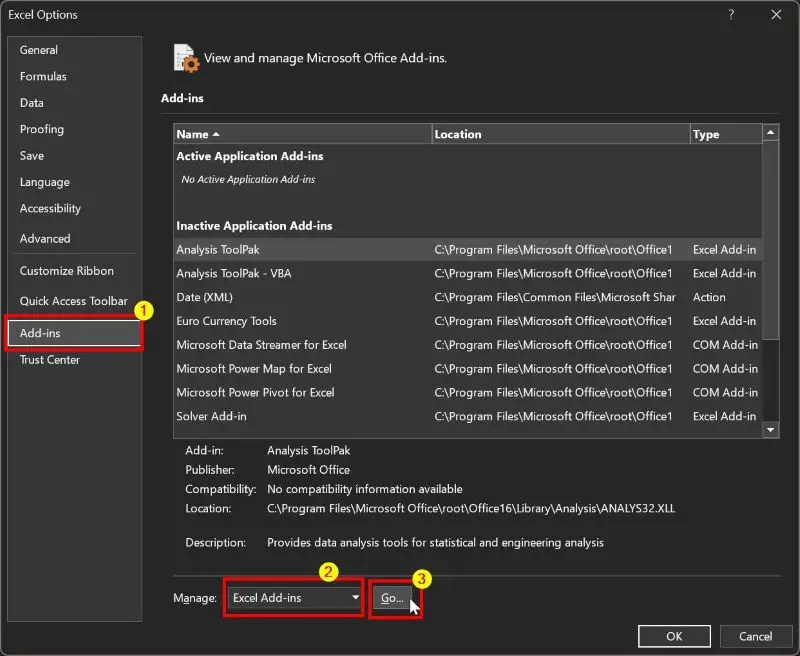Switch to the Formulas category
The image size is (800, 656).
[43, 76]
